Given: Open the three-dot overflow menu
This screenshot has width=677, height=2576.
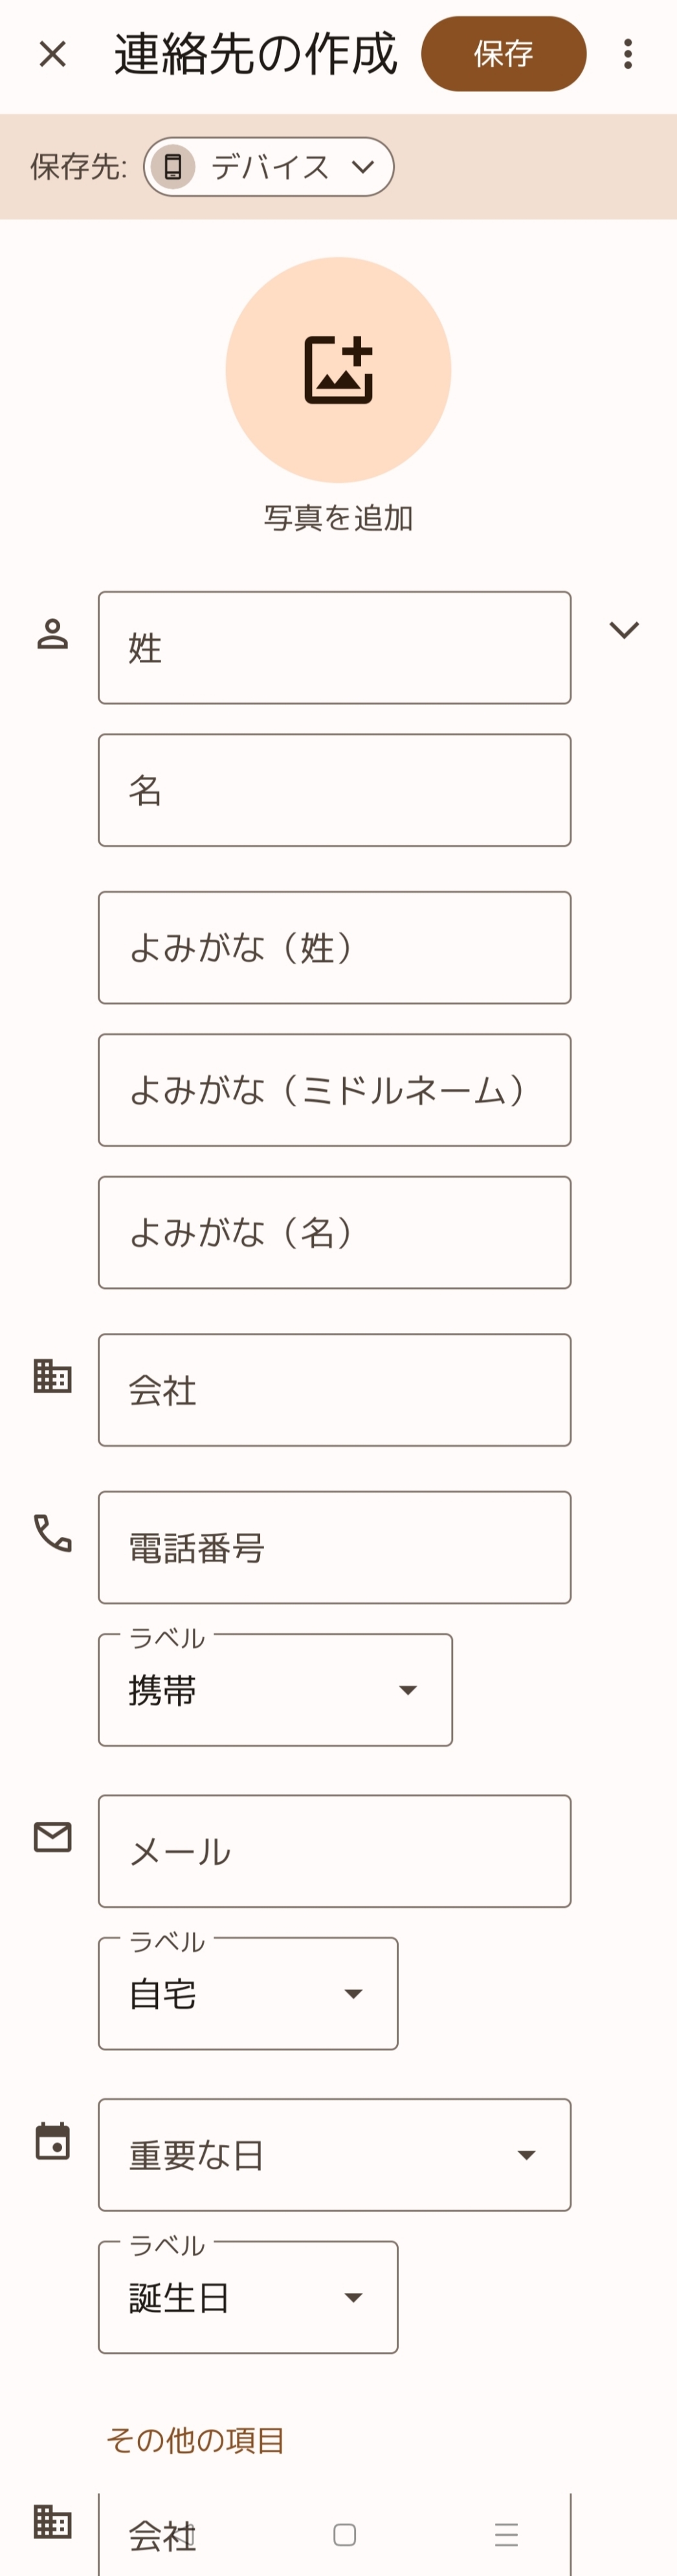Looking at the screenshot, I should [x=627, y=54].
